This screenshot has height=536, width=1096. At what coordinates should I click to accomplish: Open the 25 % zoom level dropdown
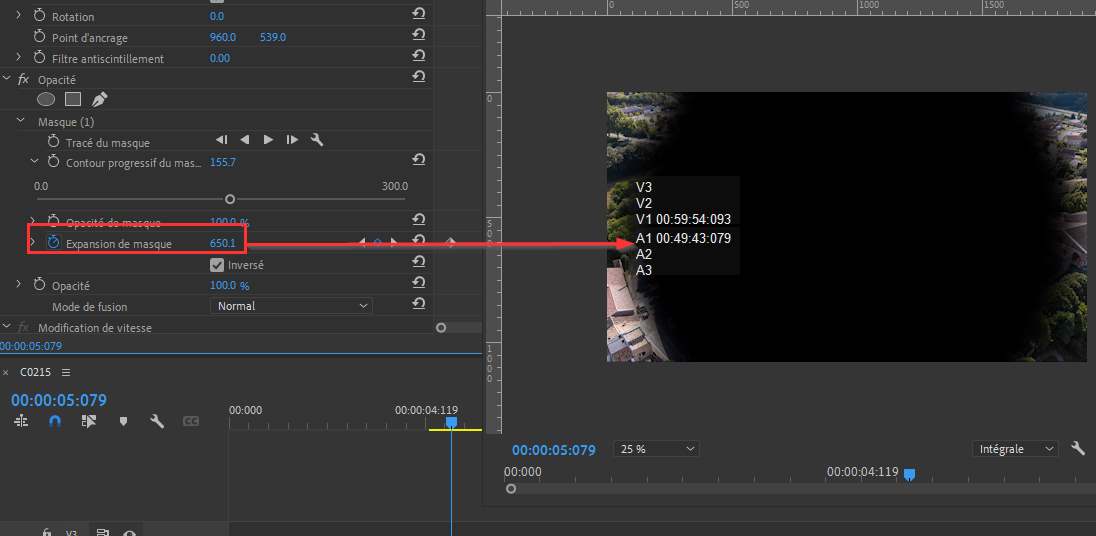point(656,449)
